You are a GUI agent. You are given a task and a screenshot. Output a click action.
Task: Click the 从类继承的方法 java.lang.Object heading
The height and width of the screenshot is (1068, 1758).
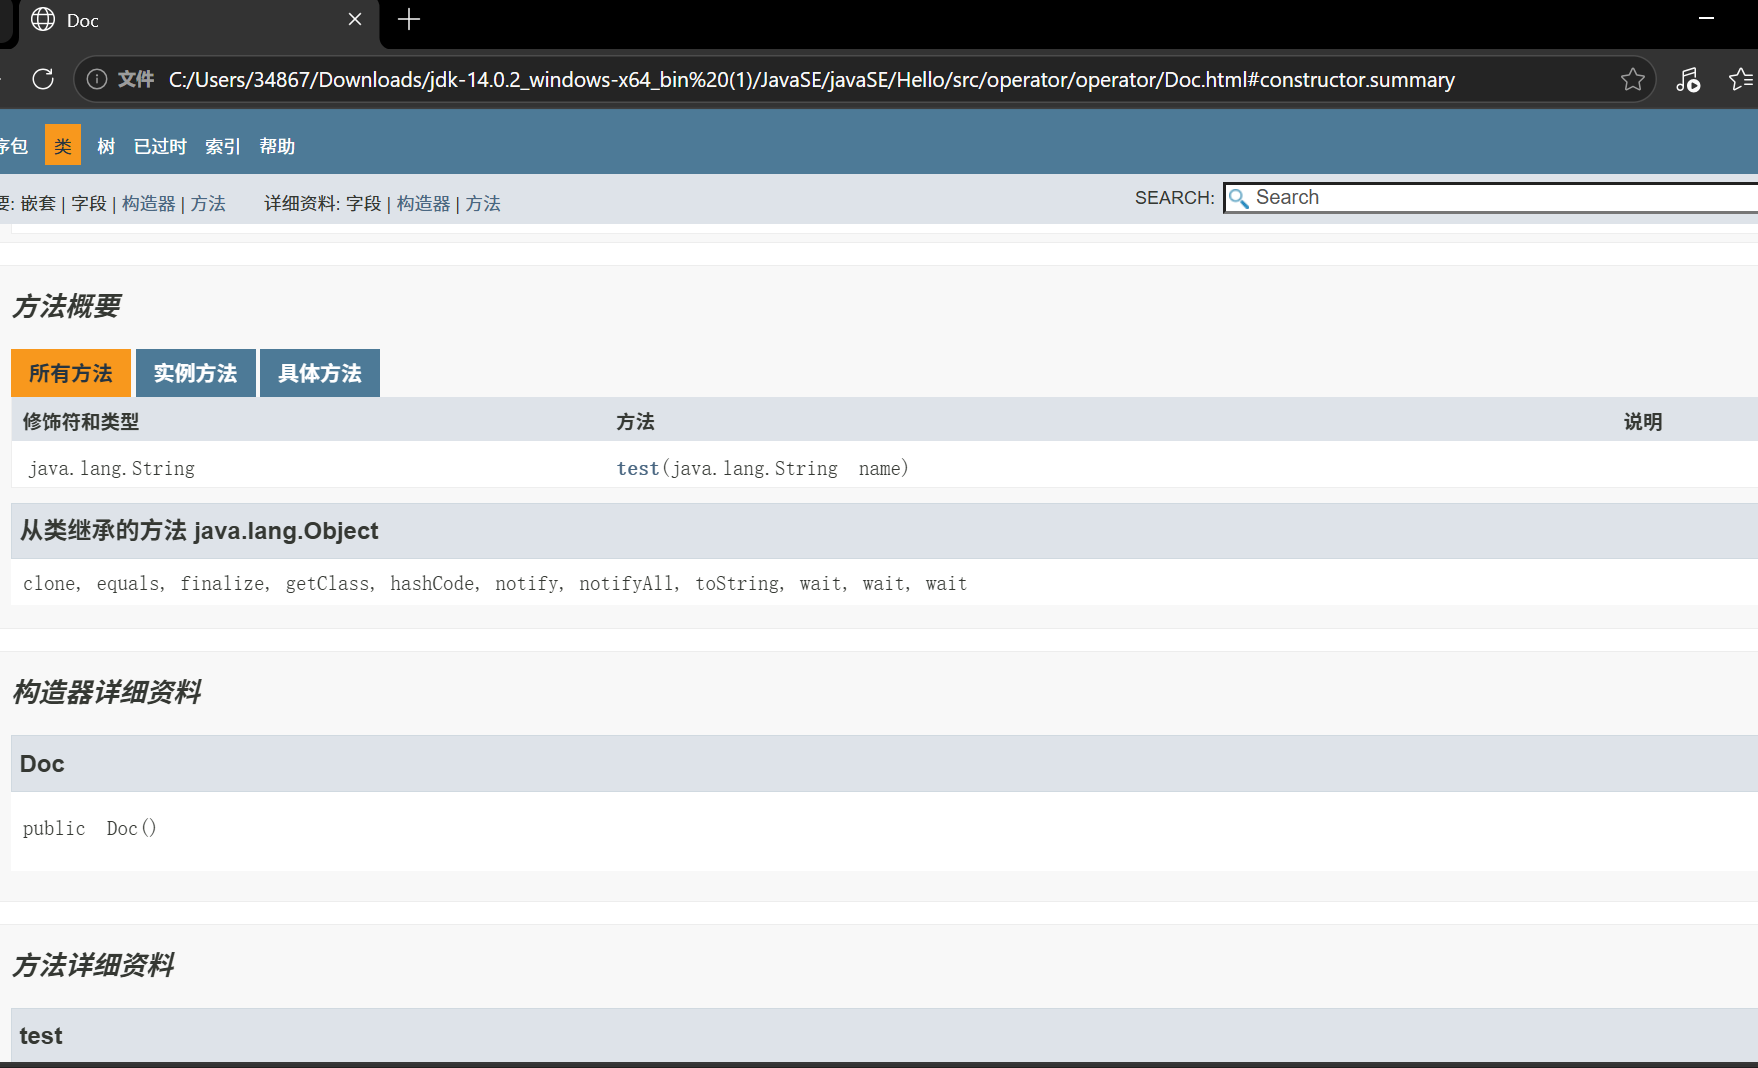point(199,530)
